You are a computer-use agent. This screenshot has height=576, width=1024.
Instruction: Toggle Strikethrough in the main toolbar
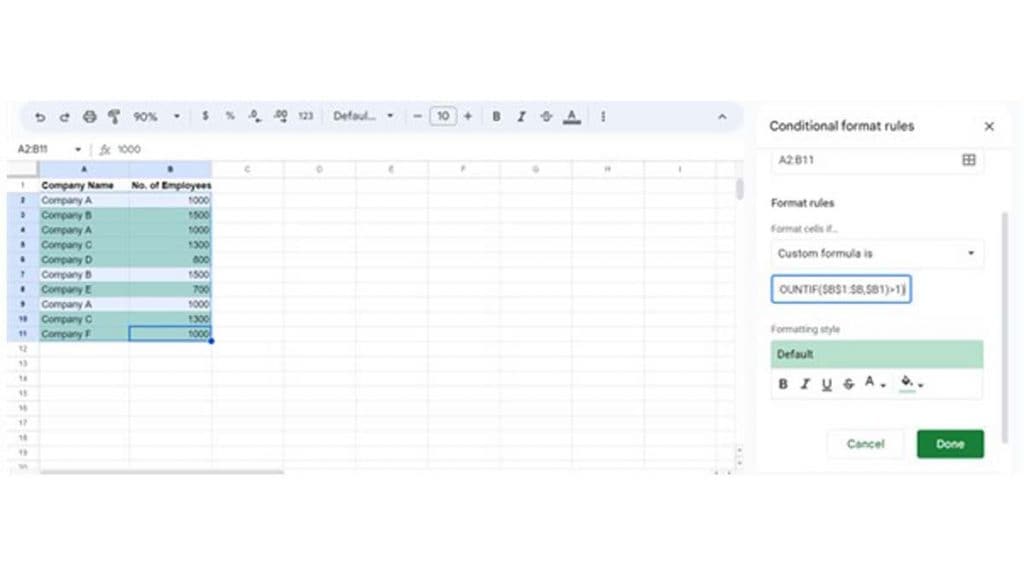546,116
